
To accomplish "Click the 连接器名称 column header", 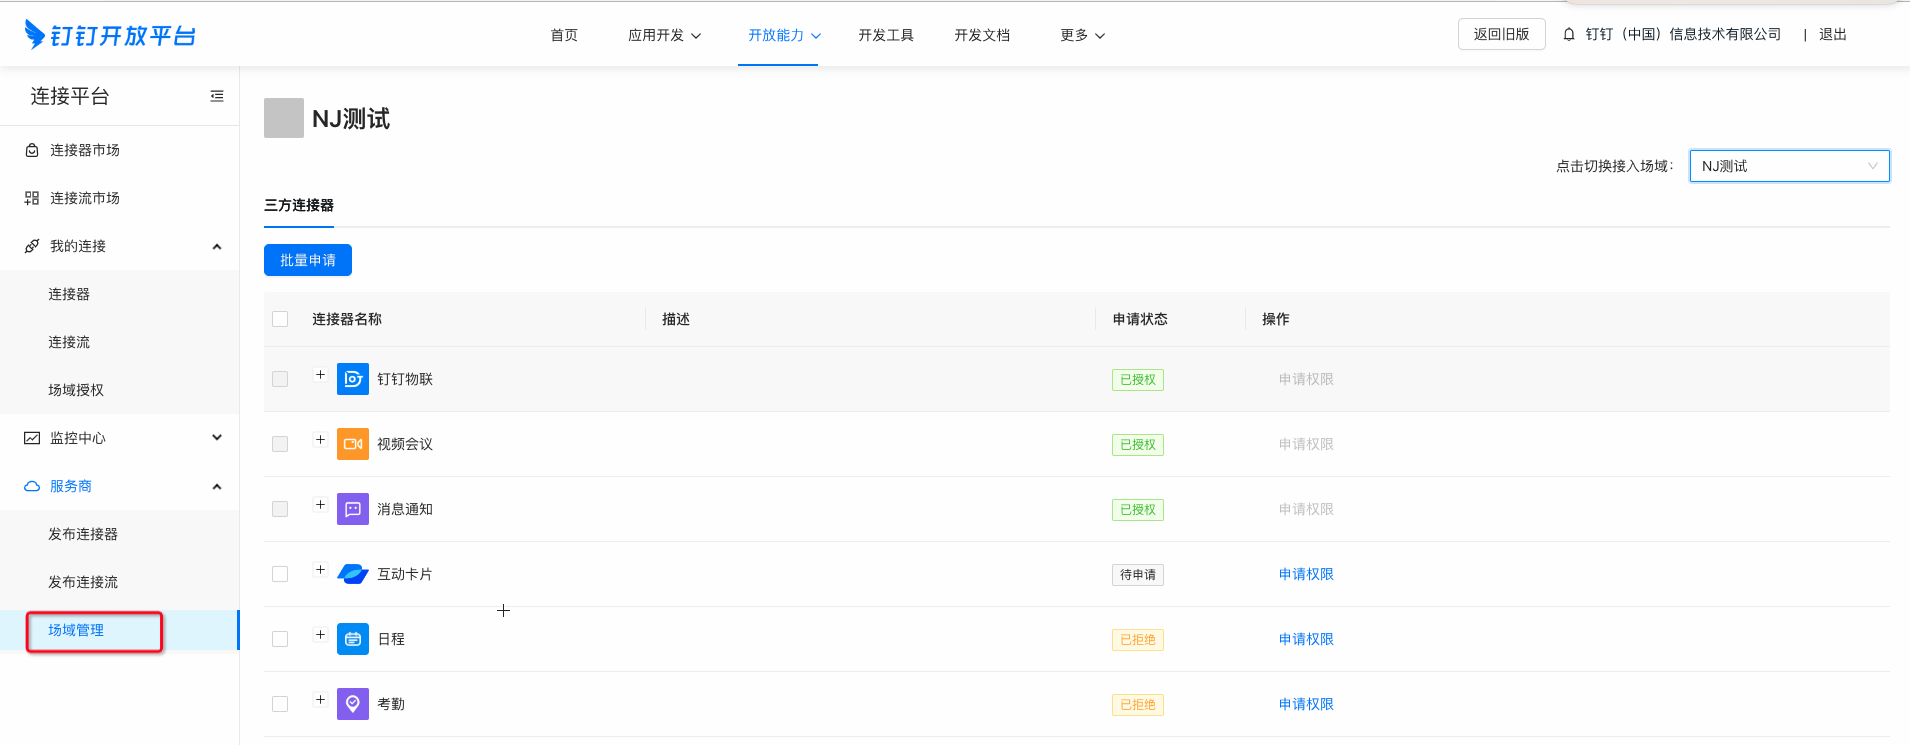I will pyautogui.click(x=347, y=319).
